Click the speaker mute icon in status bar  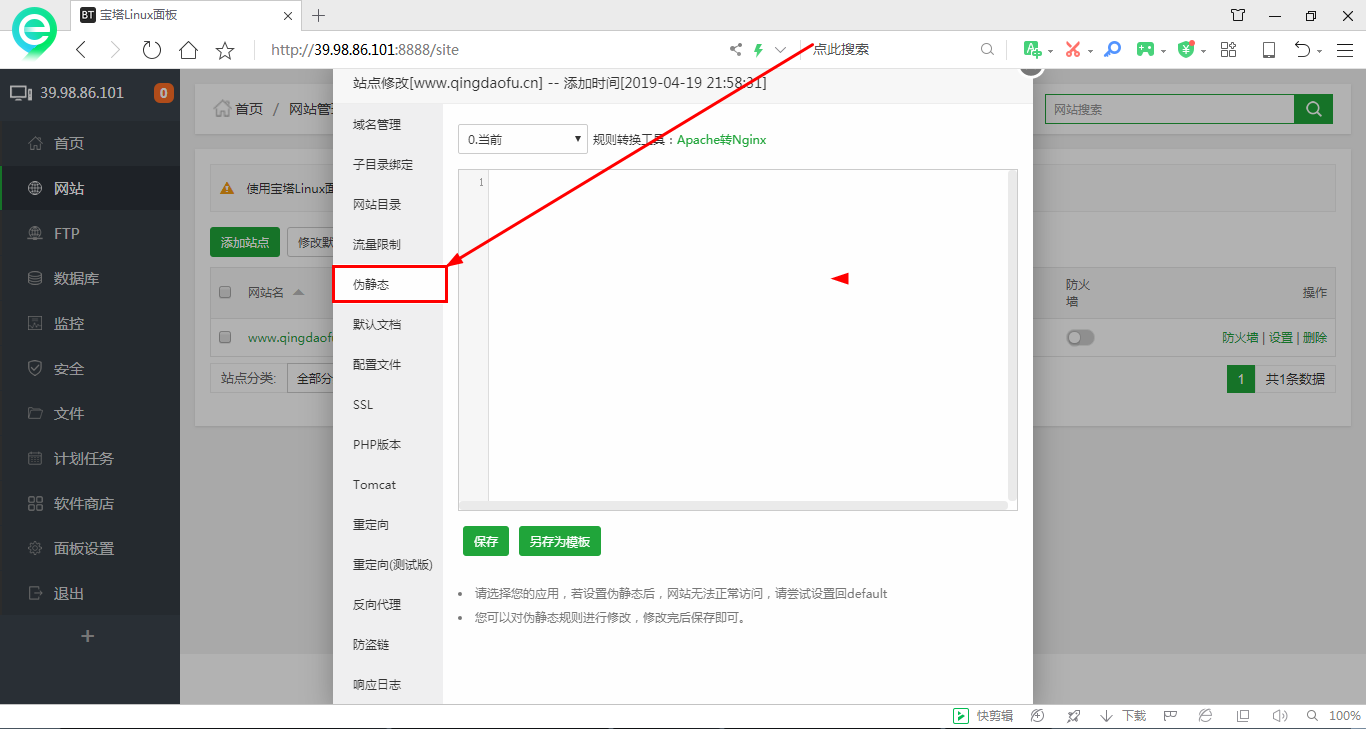1279,716
